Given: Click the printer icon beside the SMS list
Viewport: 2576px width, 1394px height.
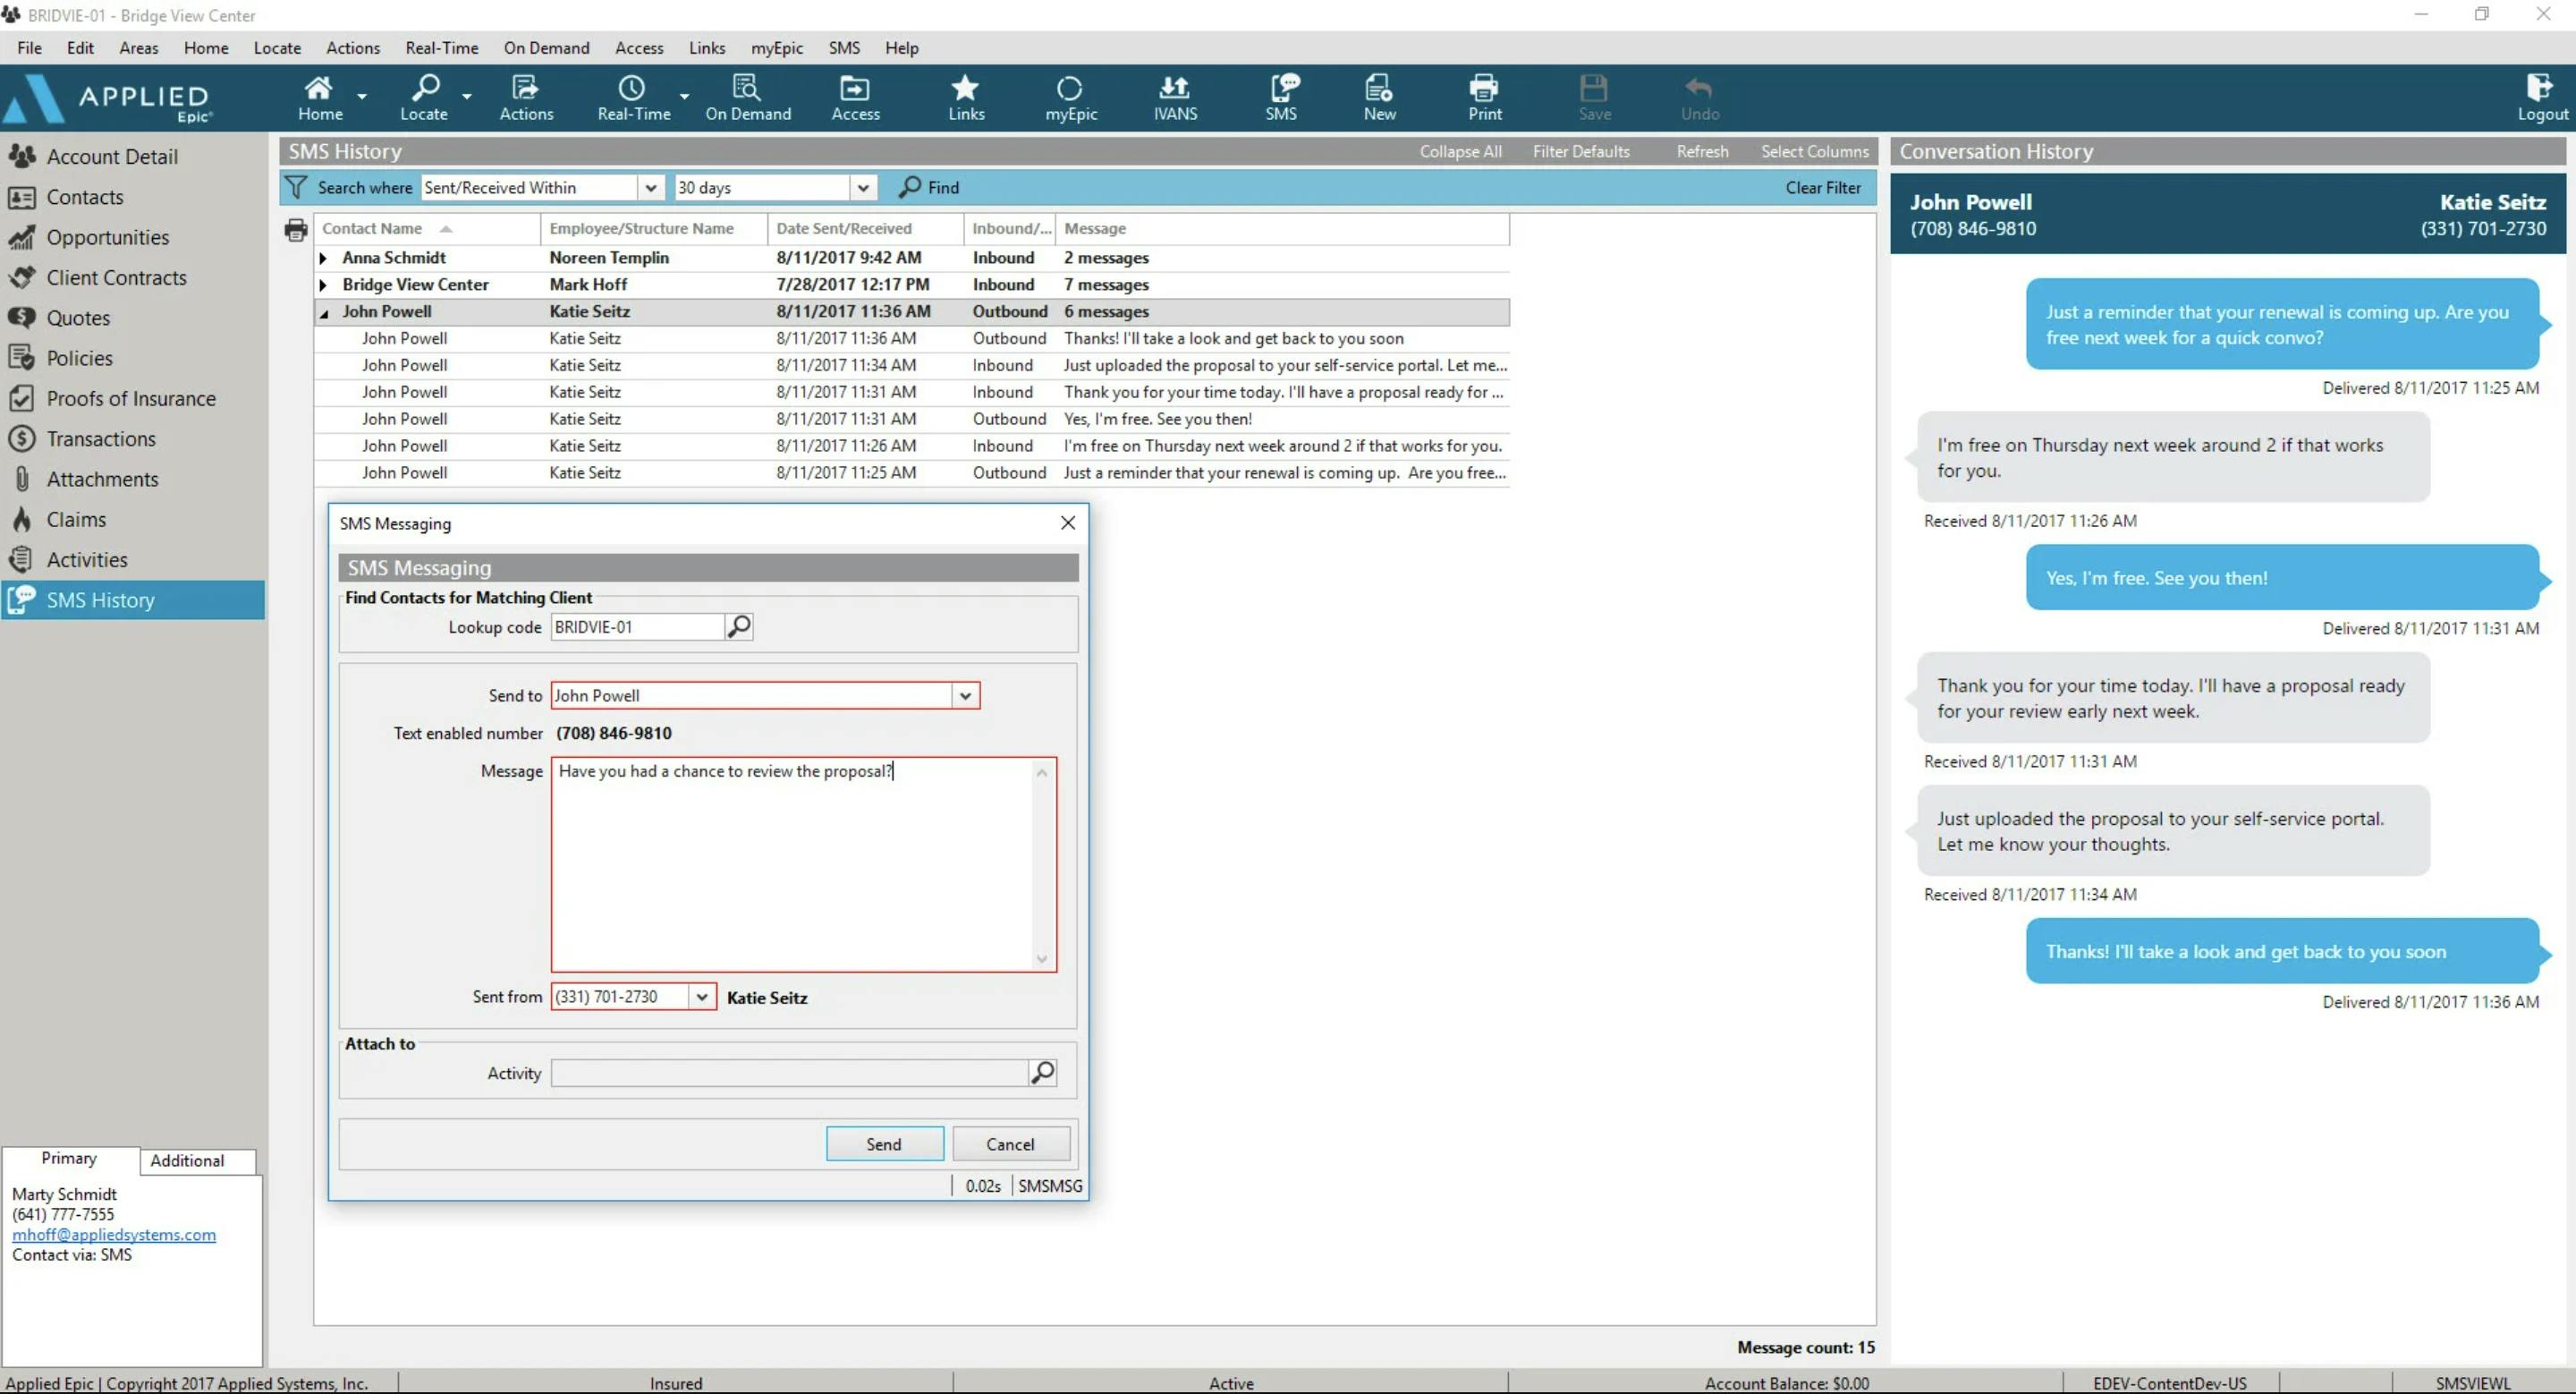Looking at the screenshot, I should coord(295,230).
